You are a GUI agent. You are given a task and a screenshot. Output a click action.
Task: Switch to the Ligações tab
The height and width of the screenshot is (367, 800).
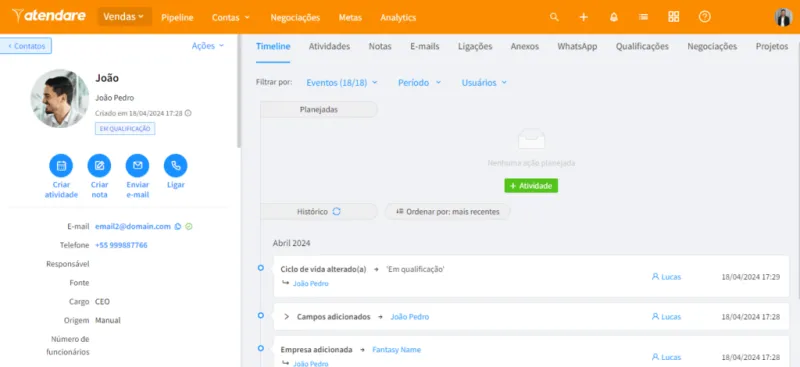(475, 46)
